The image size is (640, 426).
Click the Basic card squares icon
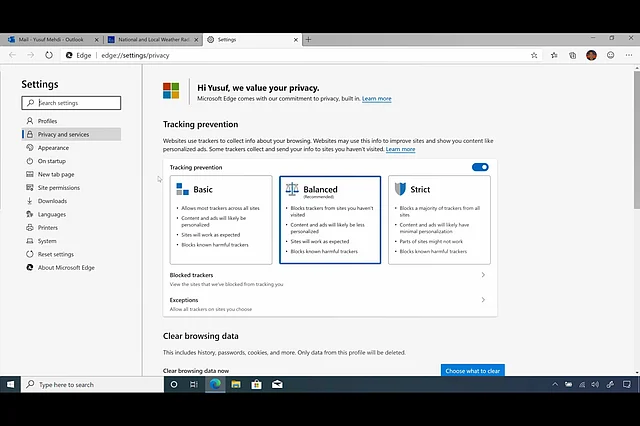pos(182,189)
